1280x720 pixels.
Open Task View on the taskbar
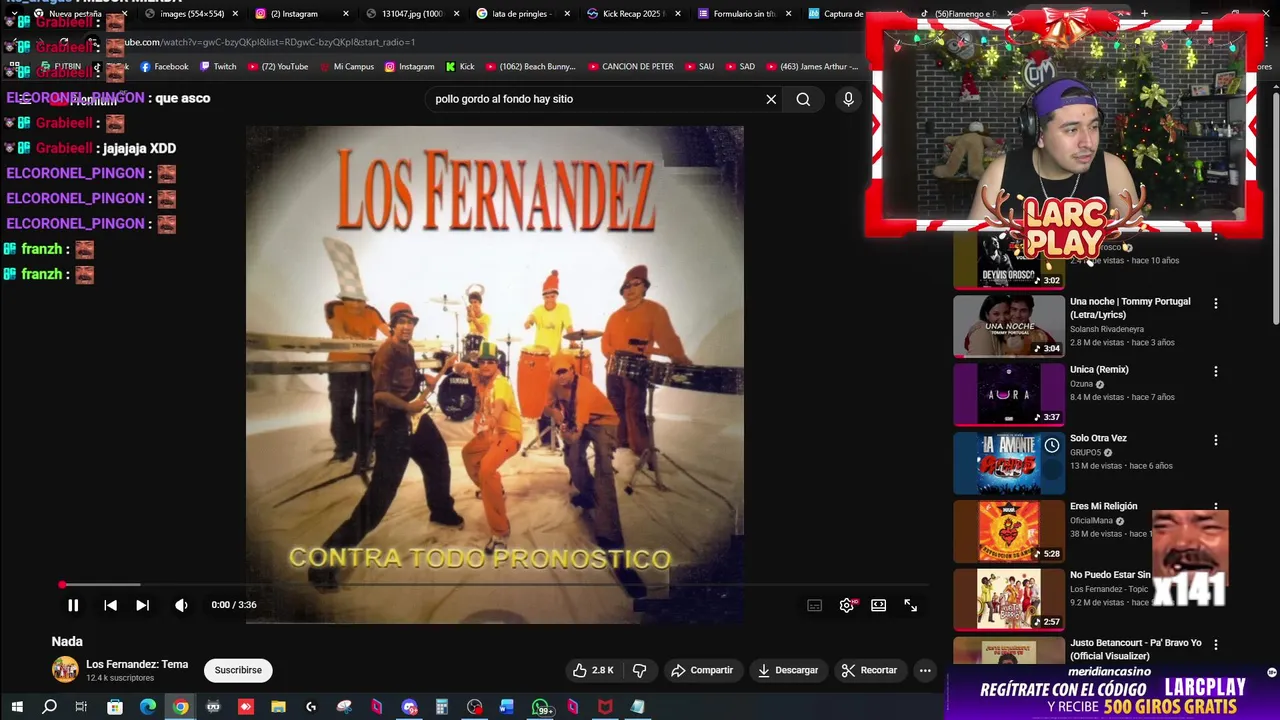coord(81,707)
